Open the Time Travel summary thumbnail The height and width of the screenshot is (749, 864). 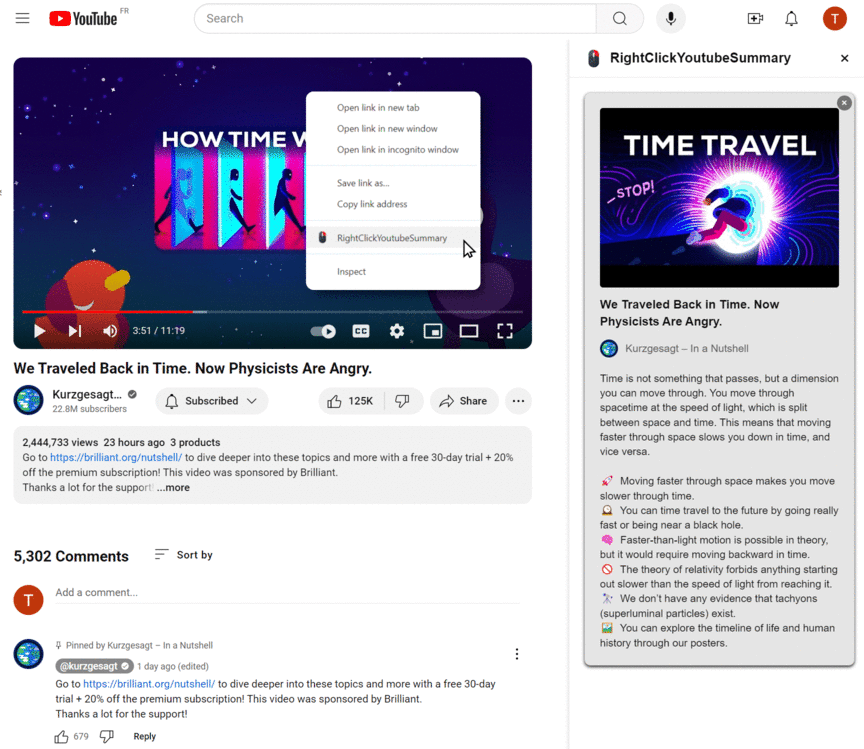[719, 198]
